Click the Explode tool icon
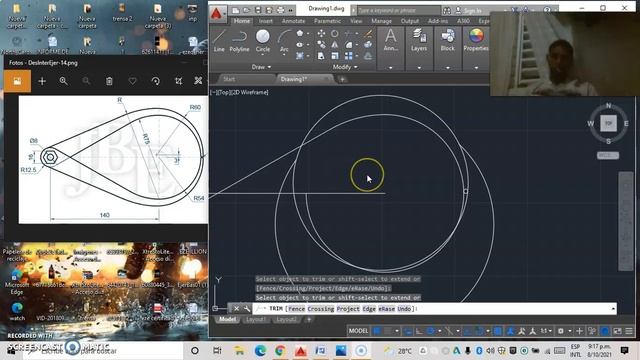This screenshot has height=360, width=640. (x=368, y=44)
